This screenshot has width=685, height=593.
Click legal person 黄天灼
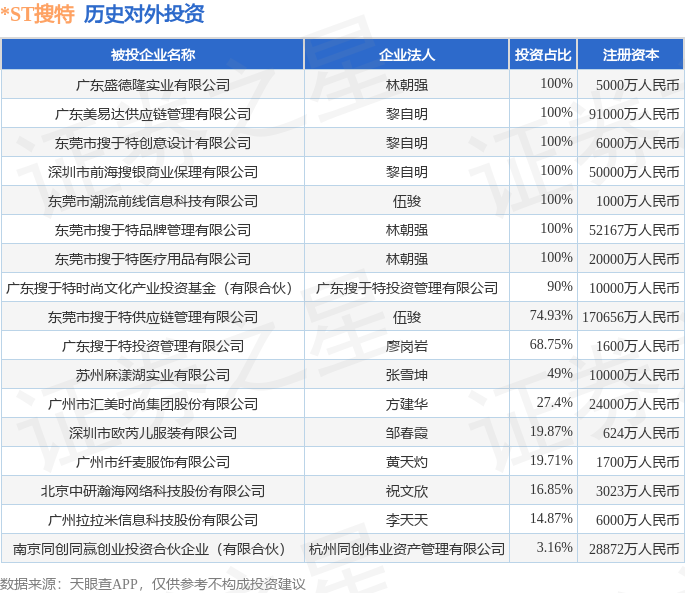coord(407,462)
